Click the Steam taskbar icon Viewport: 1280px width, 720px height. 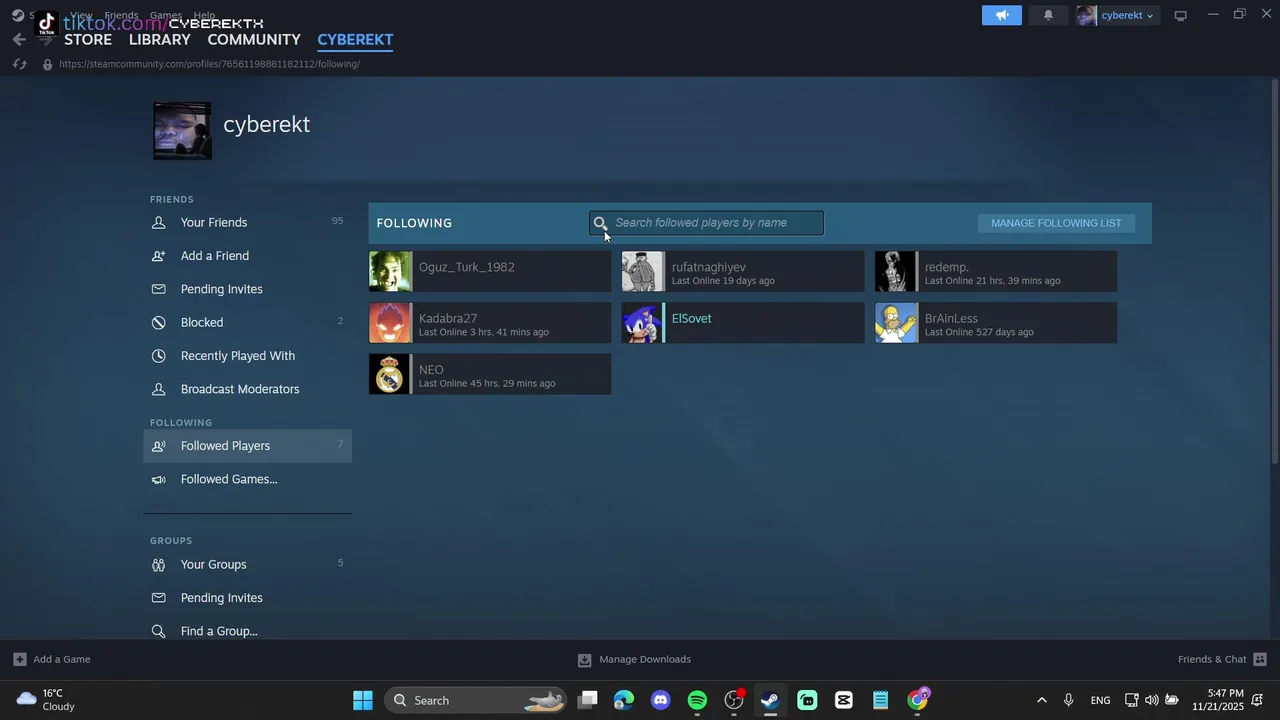770,700
